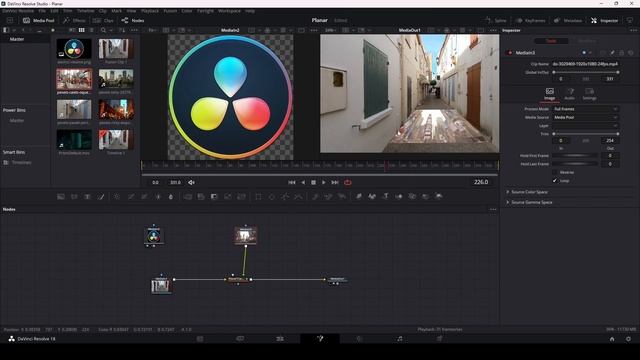Lock the MediaIn3 tool in Inspector
Screen dimensions: 640x360
pos(622,53)
